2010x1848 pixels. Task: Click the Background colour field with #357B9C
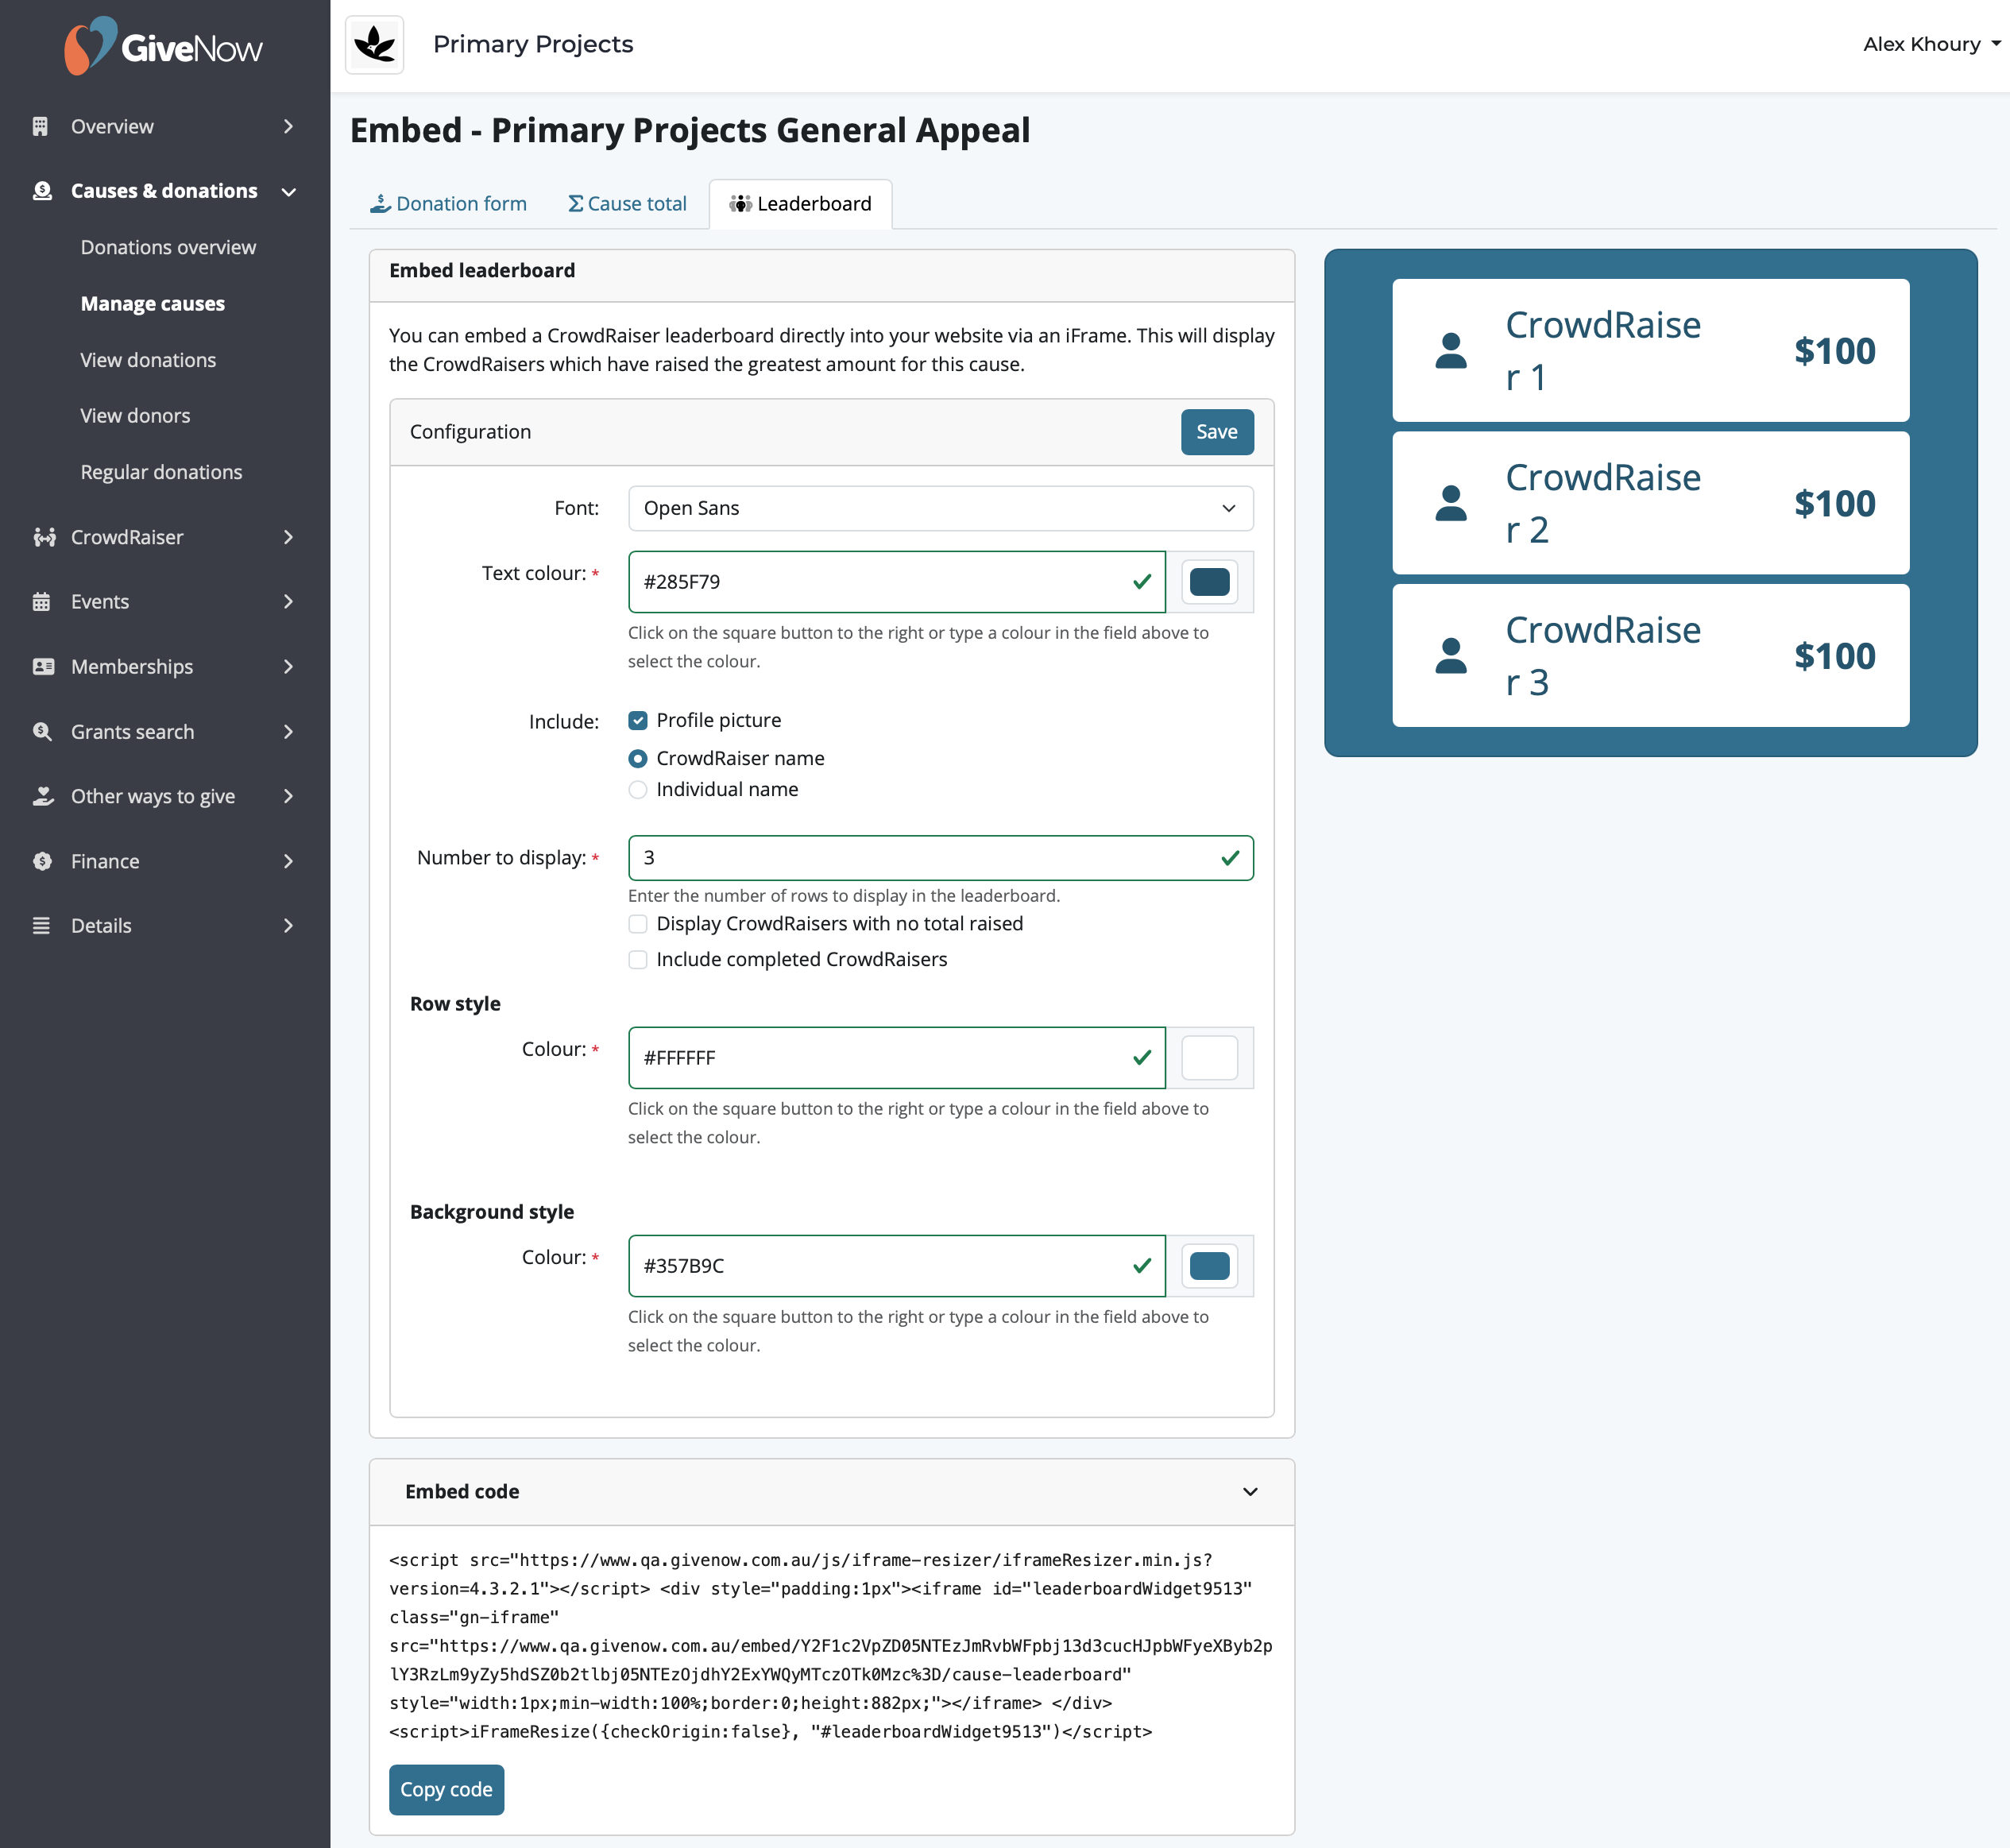tap(897, 1266)
